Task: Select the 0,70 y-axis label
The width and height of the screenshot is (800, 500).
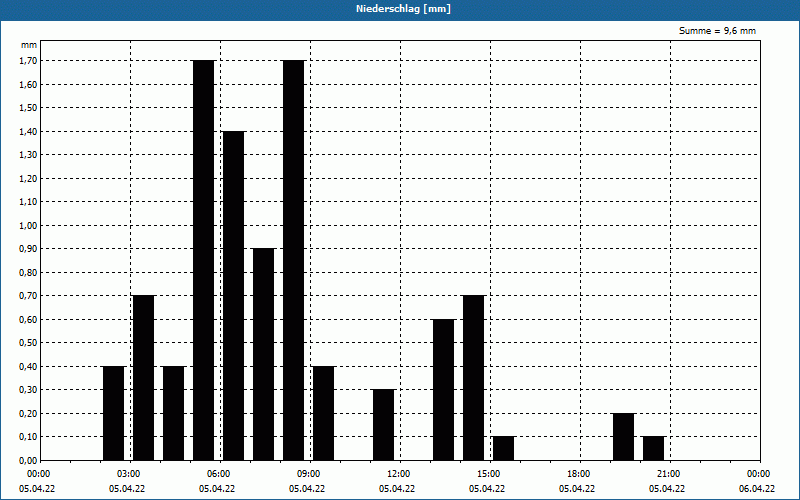Action: (28, 296)
